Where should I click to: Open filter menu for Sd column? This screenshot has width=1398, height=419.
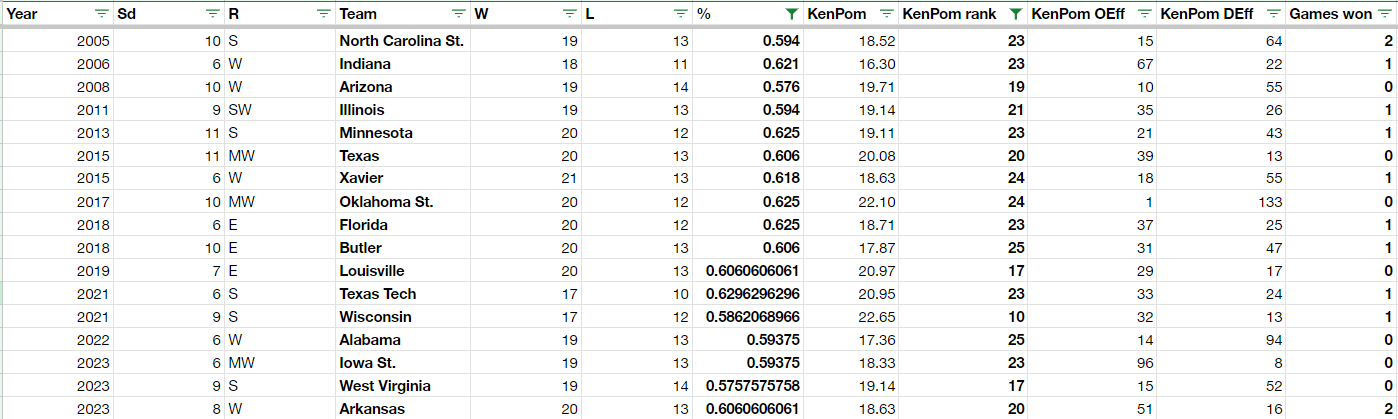212,14
